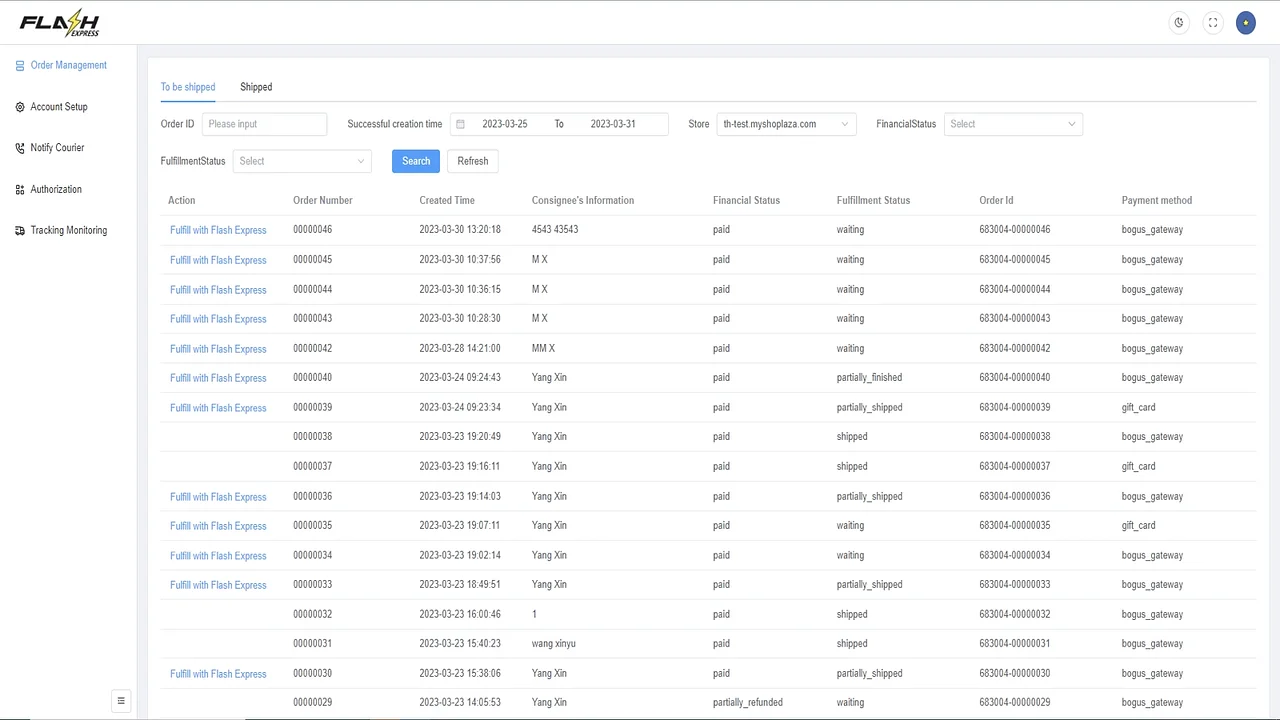Collapse the sidebar with the bottom-left button
Viewport: 1280px width, 720px height.
click(x=121, y=700)
